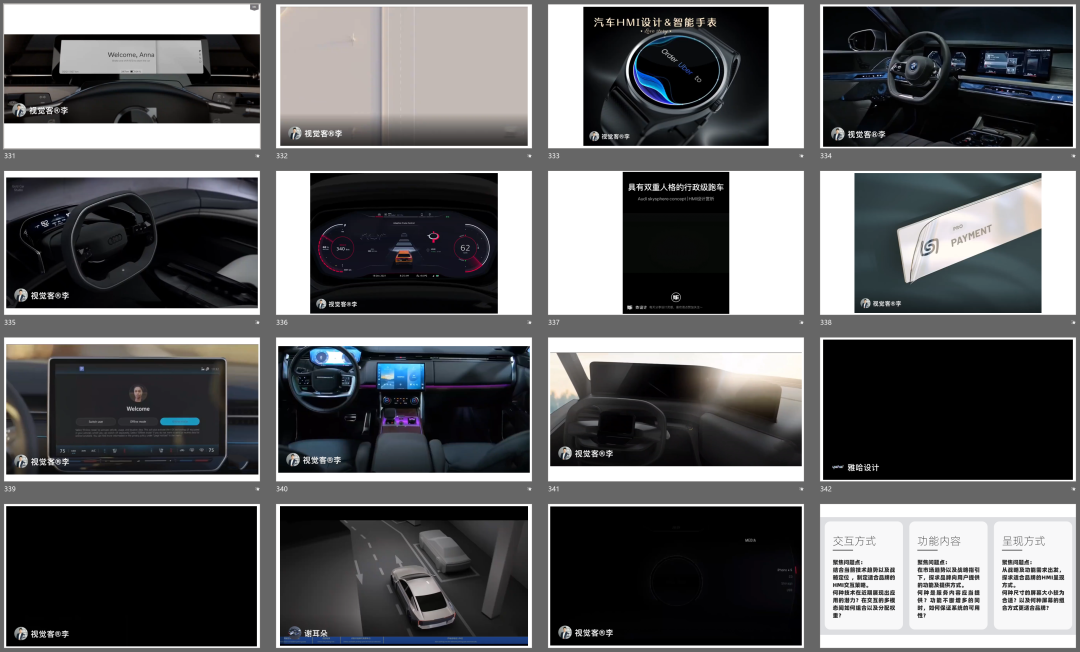The image size is (1080, 652).
Task: Select the BMW cockpit interior slide 334
Action: 948,77
